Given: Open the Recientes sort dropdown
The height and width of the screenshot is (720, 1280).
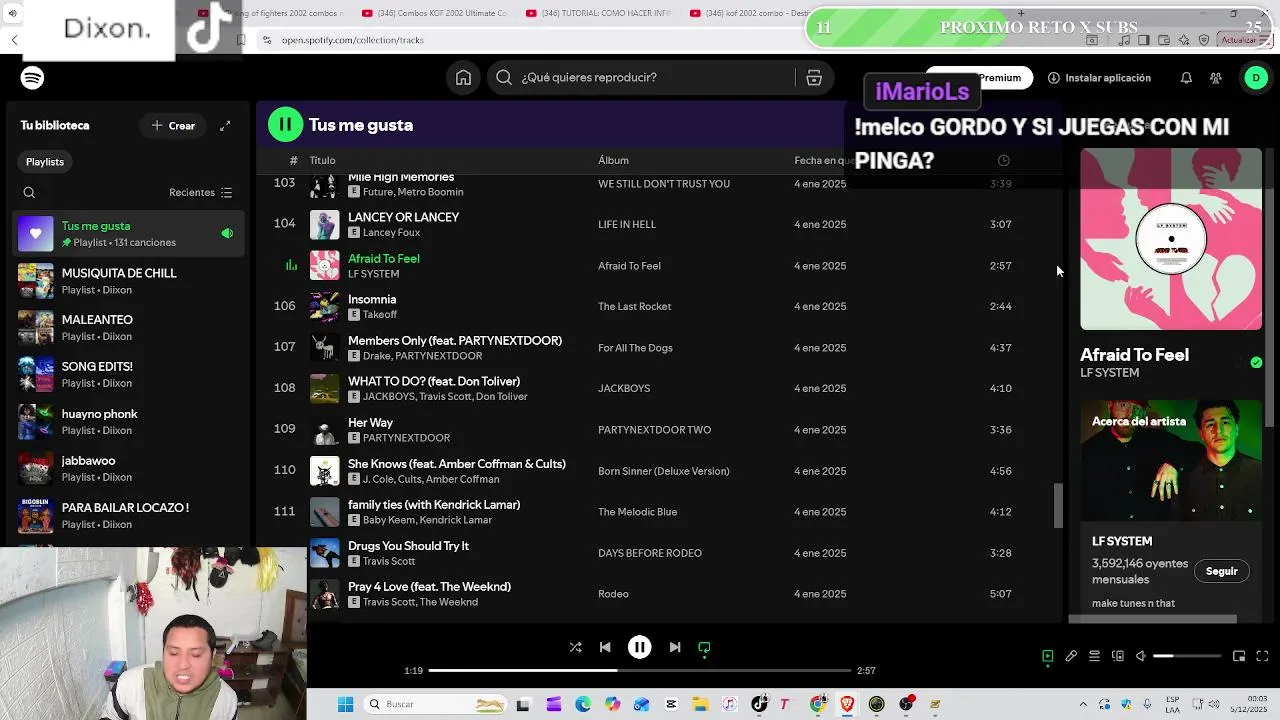Looking at the screenshot, I should pos(200,192).
